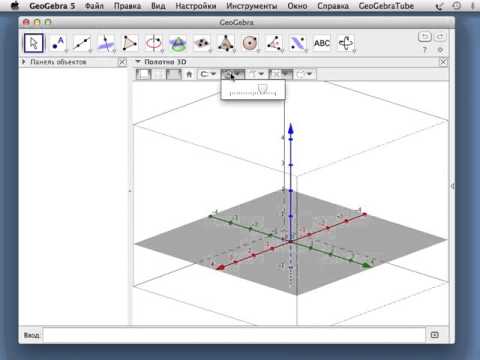
Task: Click the Undo button
Action: pos(425,37)
